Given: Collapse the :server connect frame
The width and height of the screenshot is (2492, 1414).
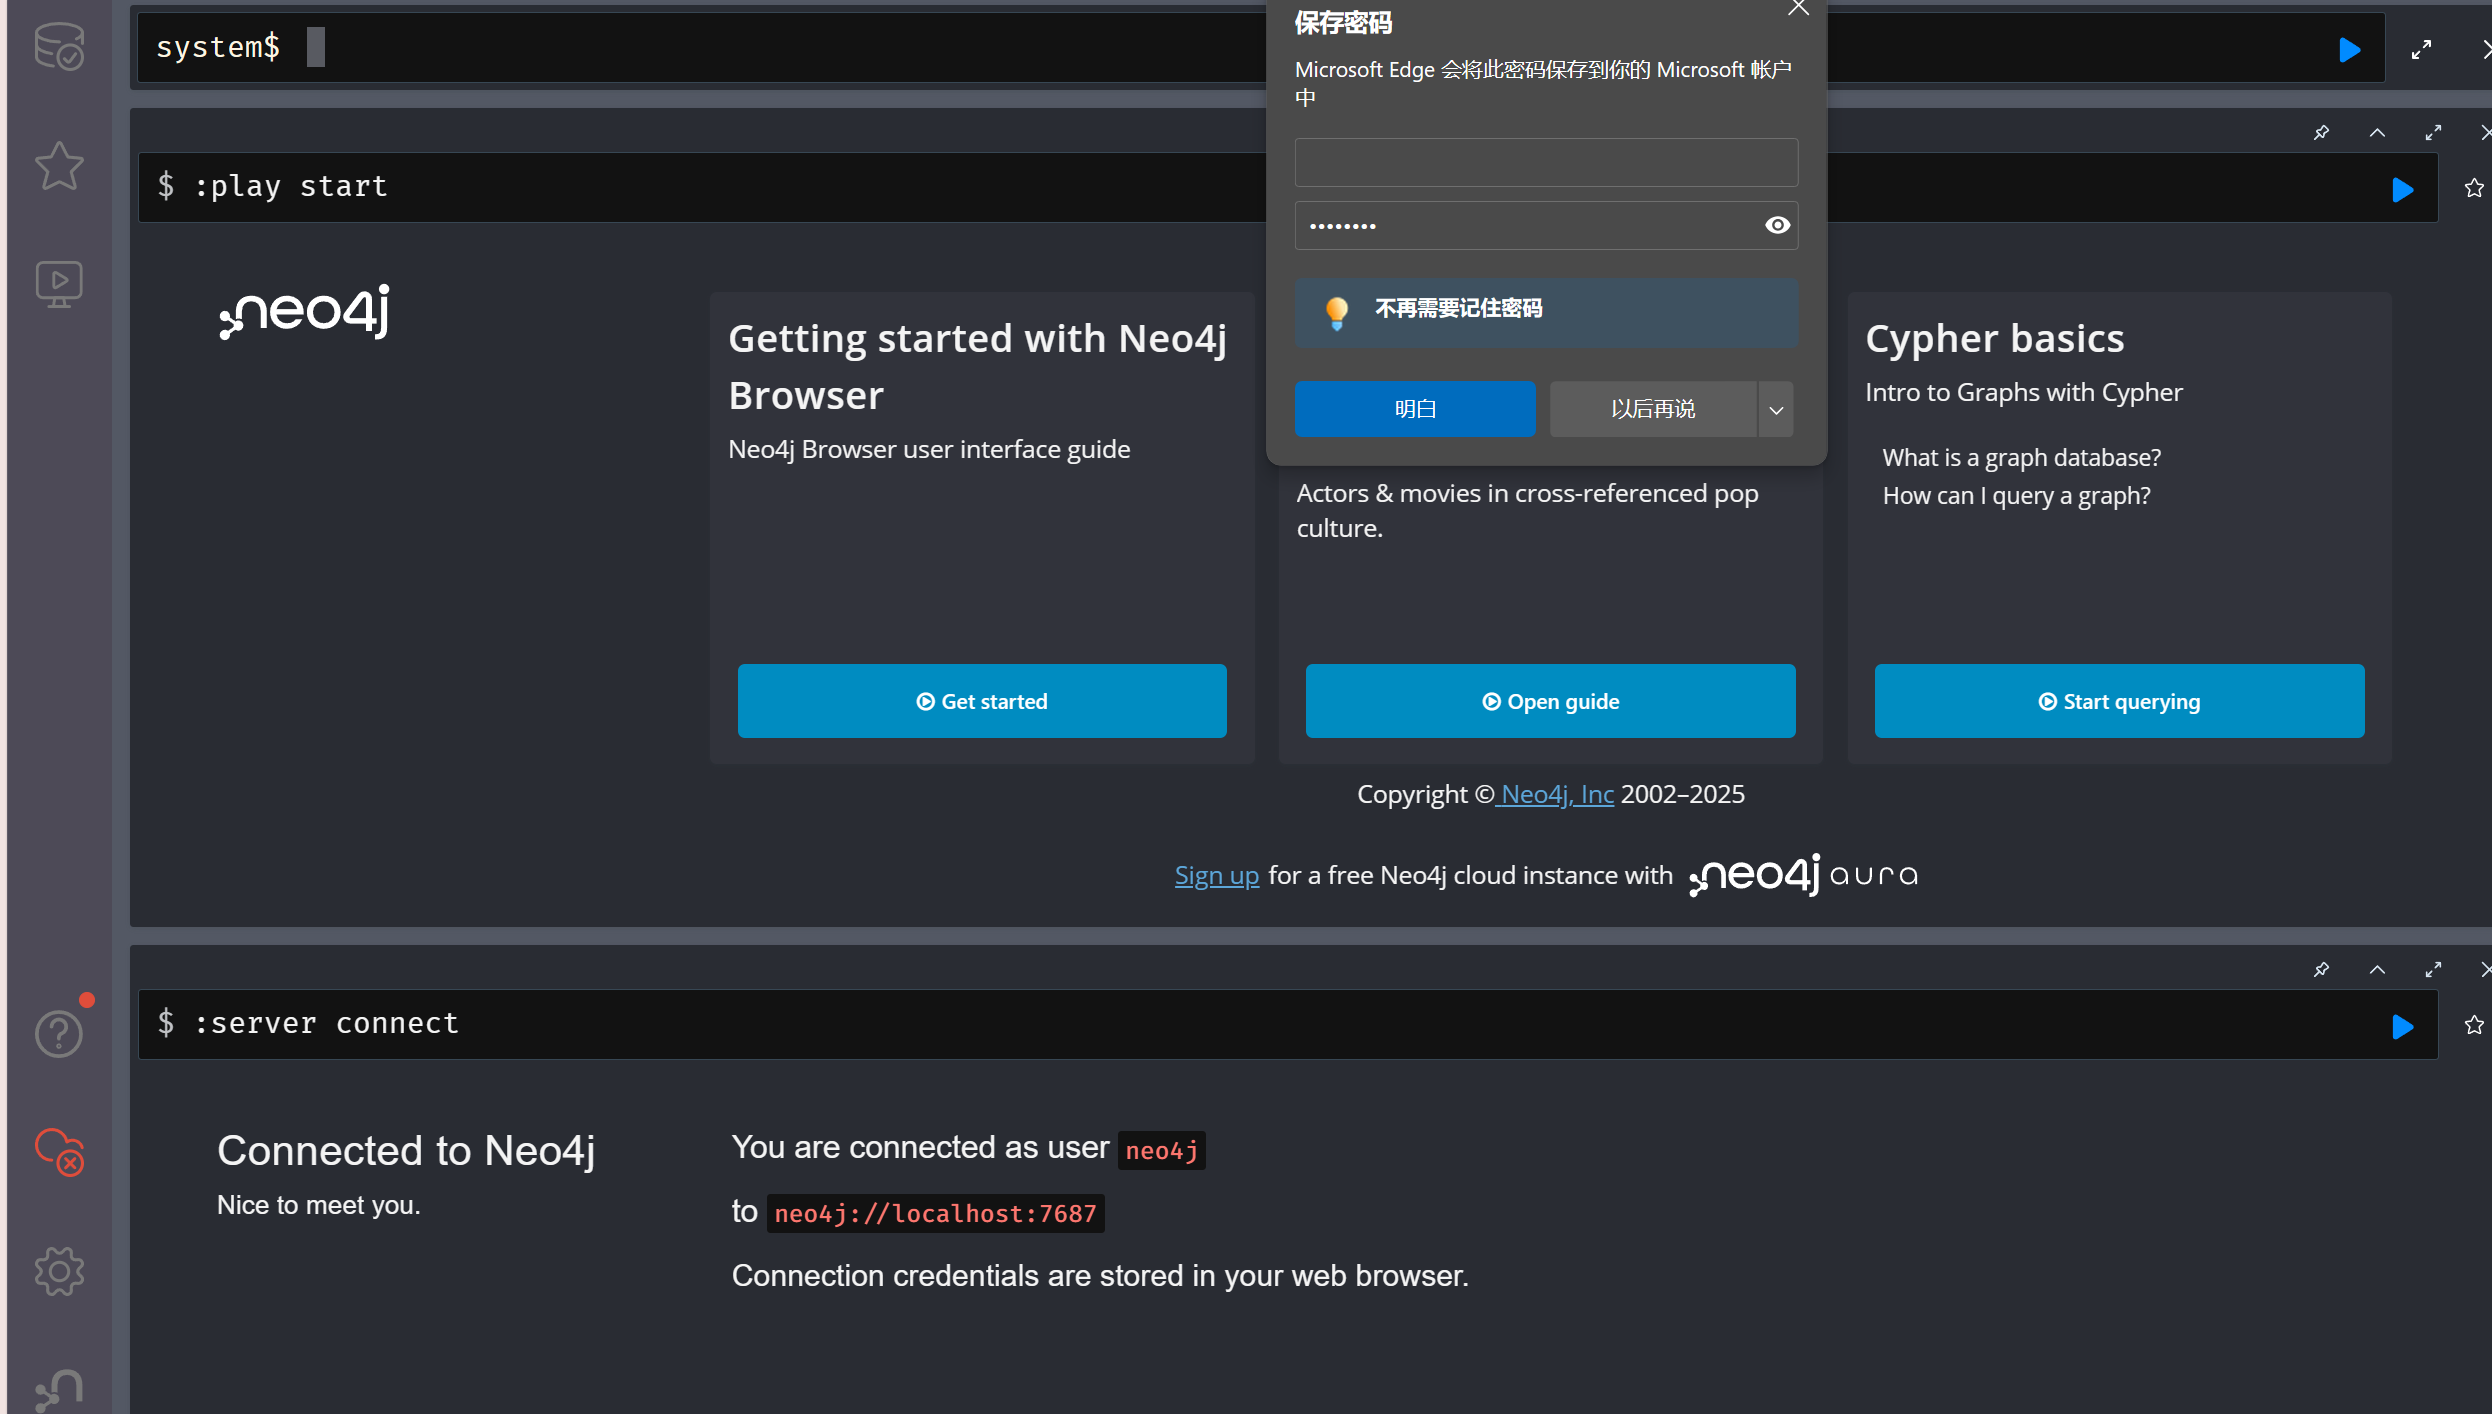Looking at the screenshot, I should click(x=2377, y=969).
